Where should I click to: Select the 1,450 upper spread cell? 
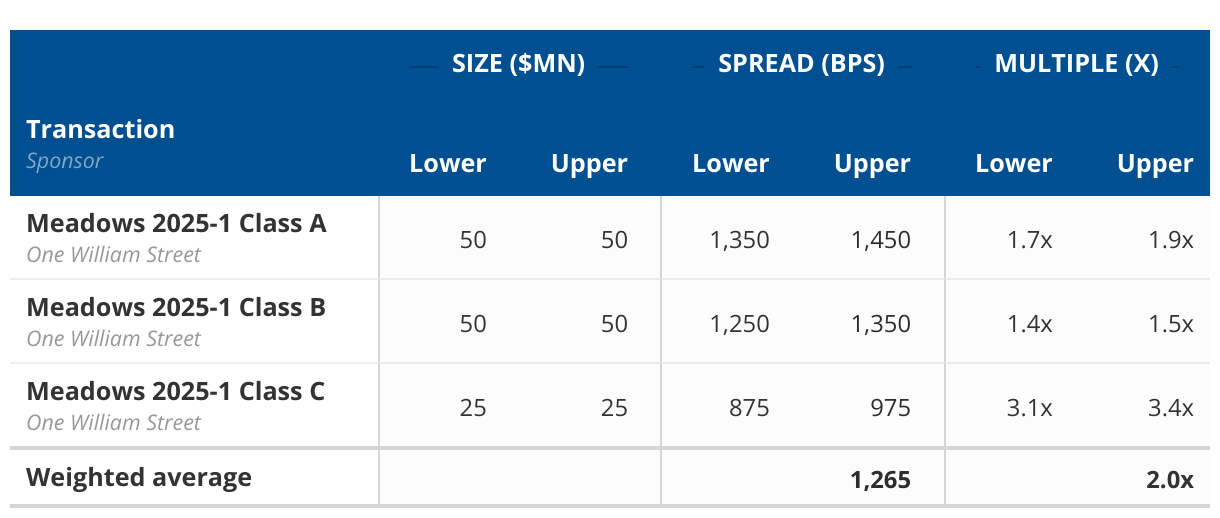(881, 240)
